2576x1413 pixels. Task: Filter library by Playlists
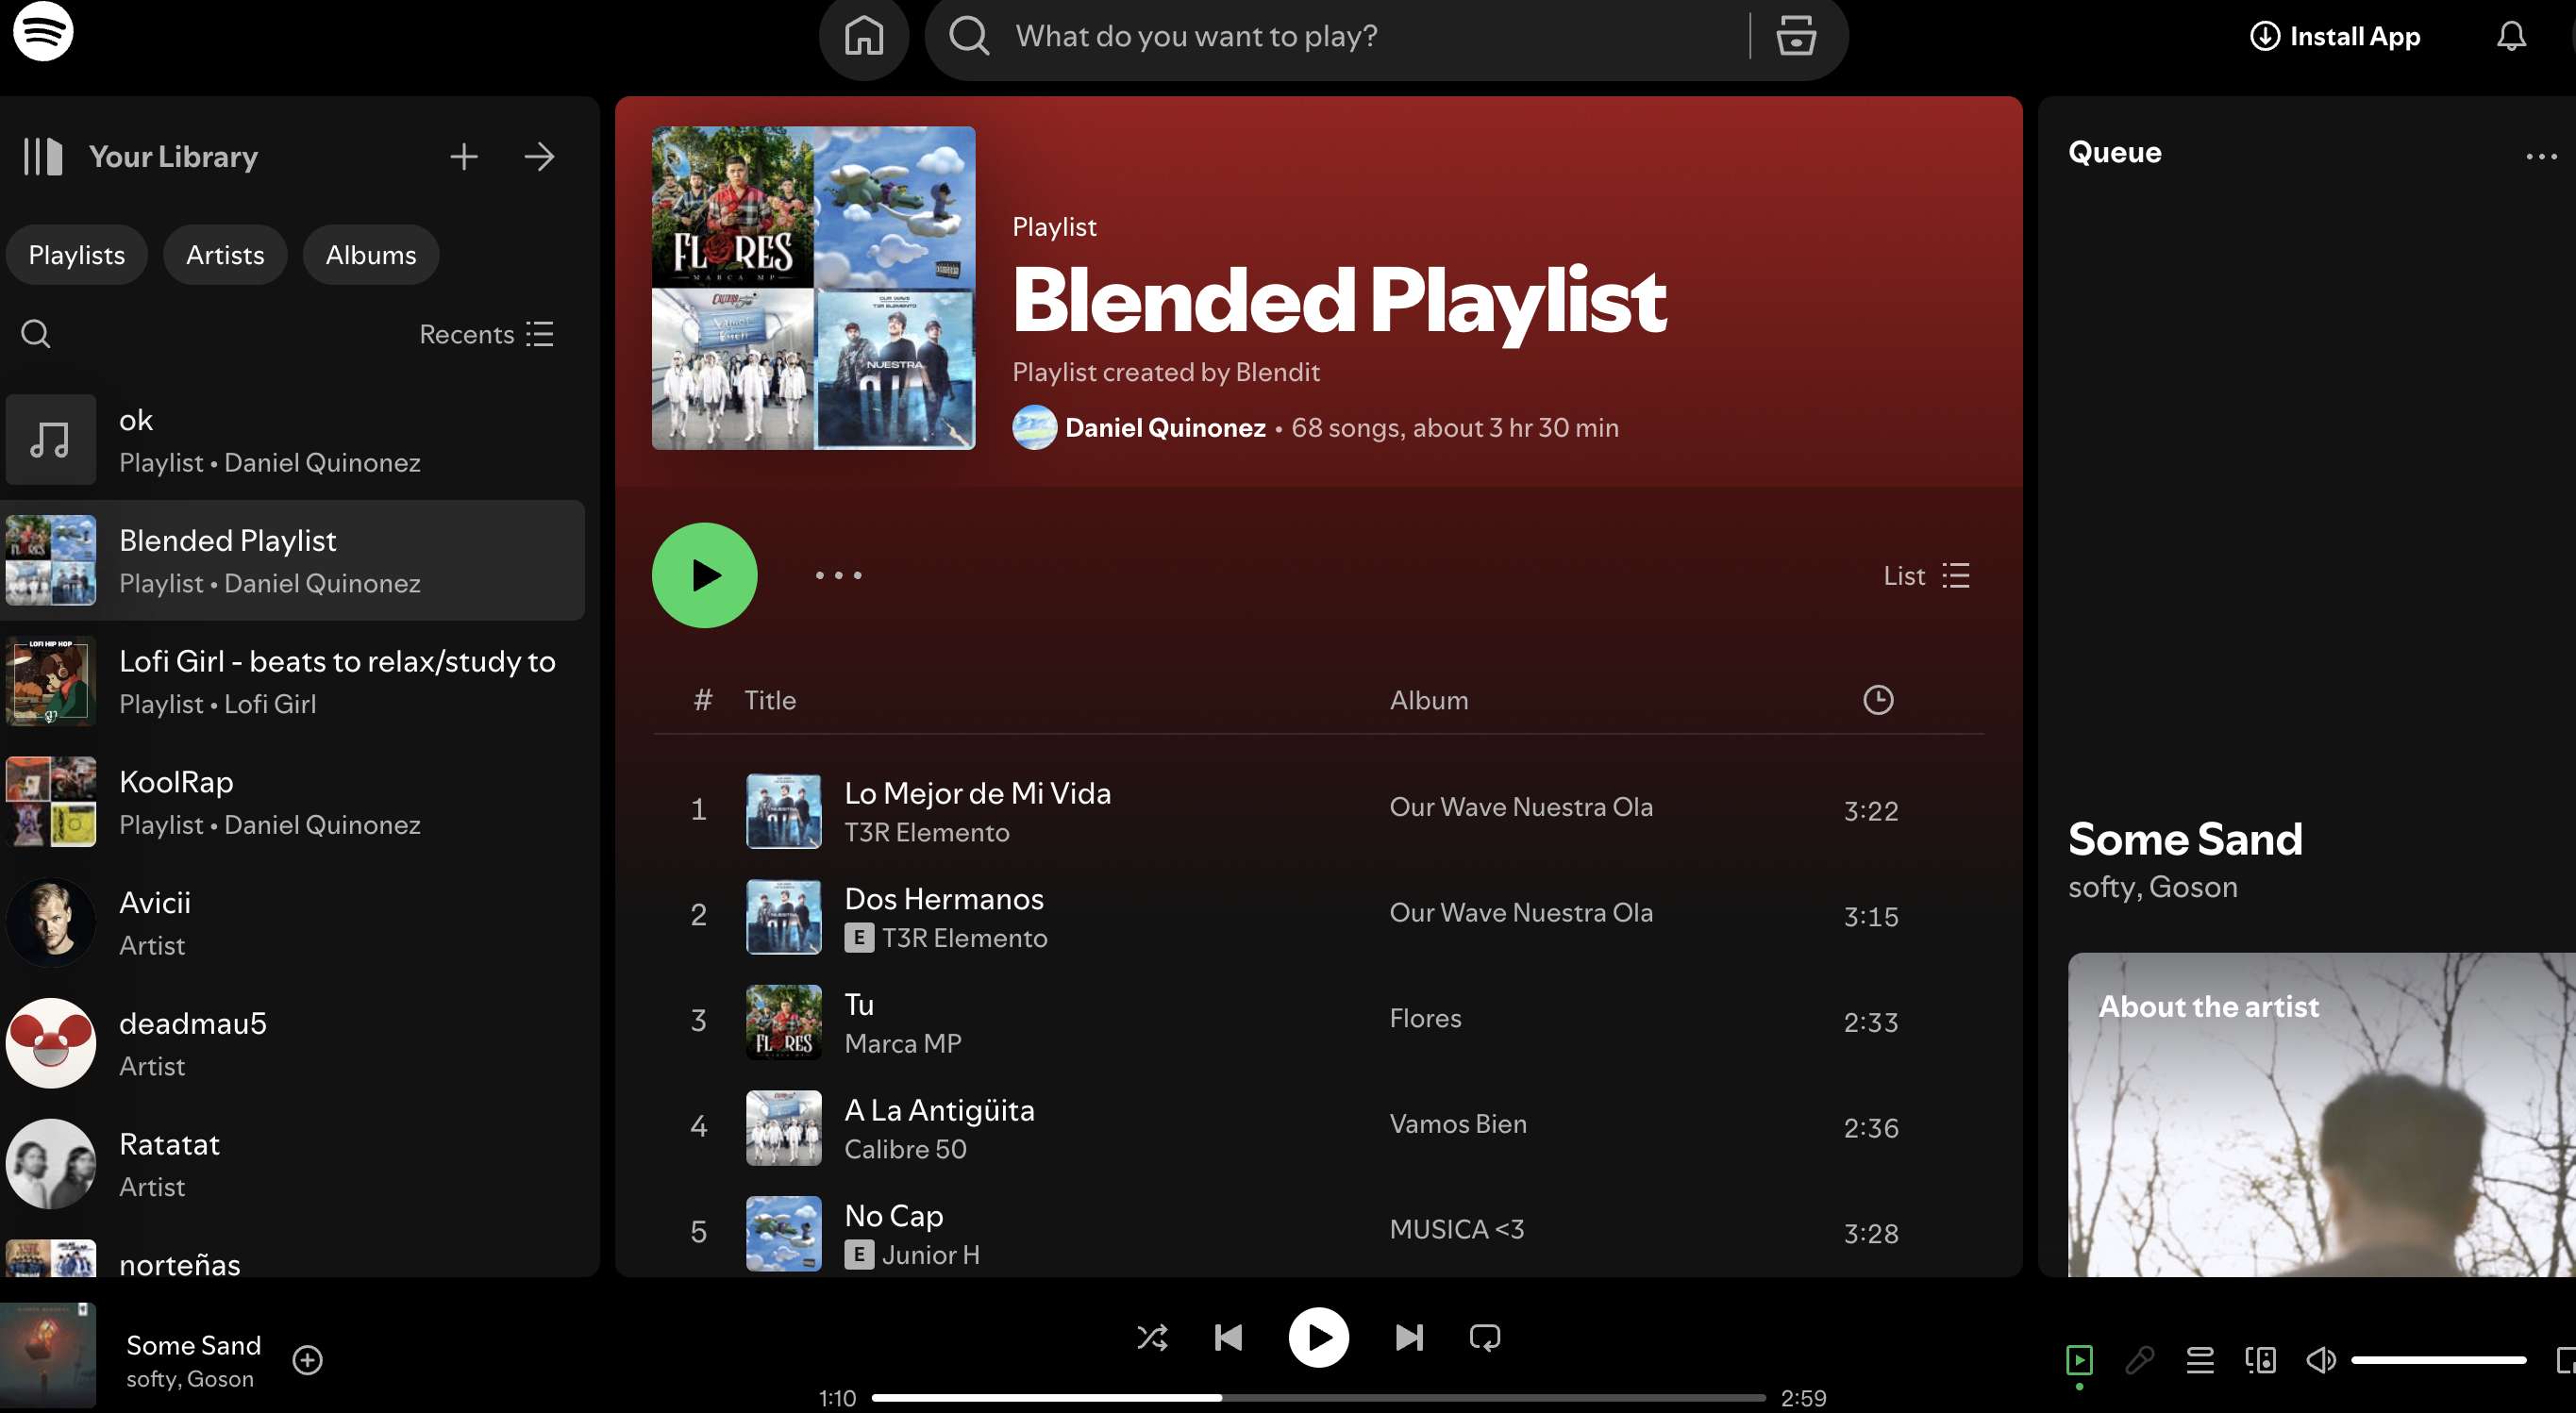pos(77,255)
